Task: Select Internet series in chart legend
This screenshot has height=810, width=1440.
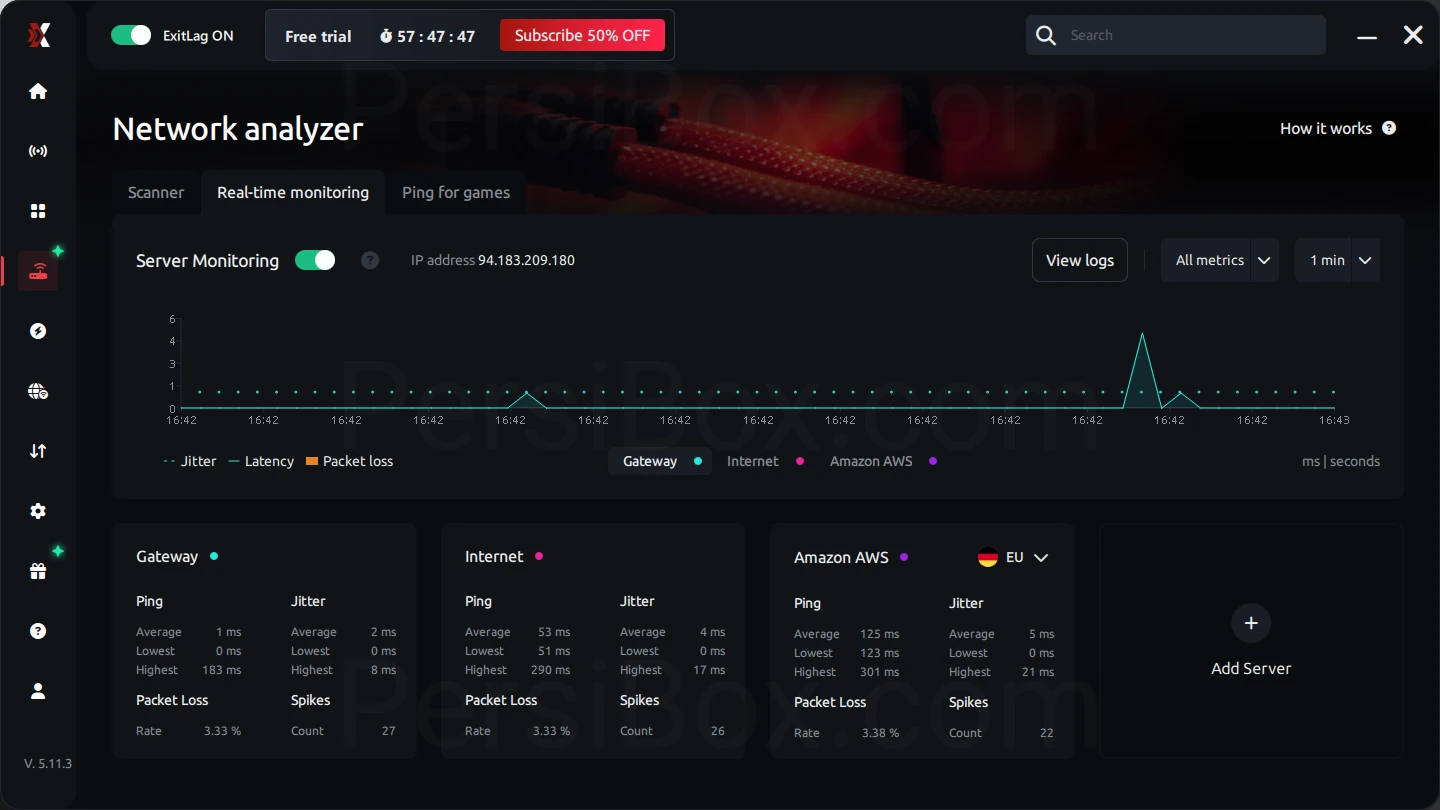Action: pos(765,461)
